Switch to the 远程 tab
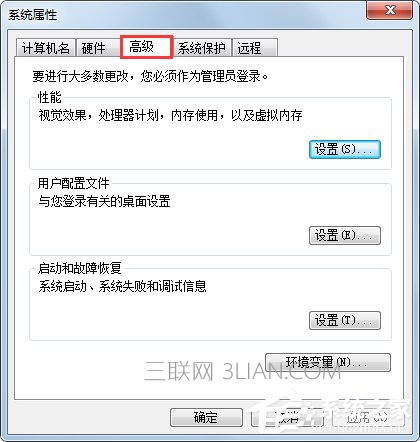The width and height of the screenshot is (420, 442). point(255,48)
